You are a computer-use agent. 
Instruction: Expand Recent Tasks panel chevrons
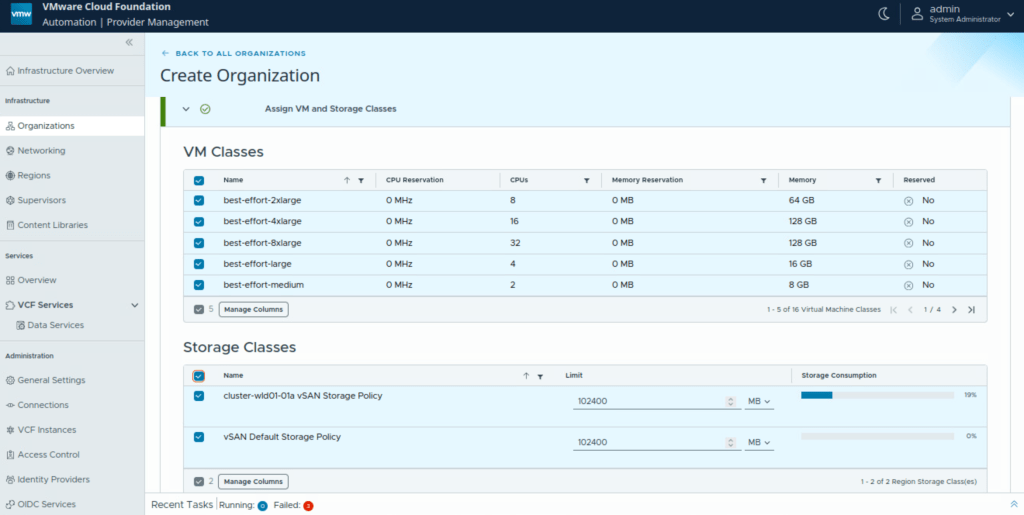pos(1013,504)
